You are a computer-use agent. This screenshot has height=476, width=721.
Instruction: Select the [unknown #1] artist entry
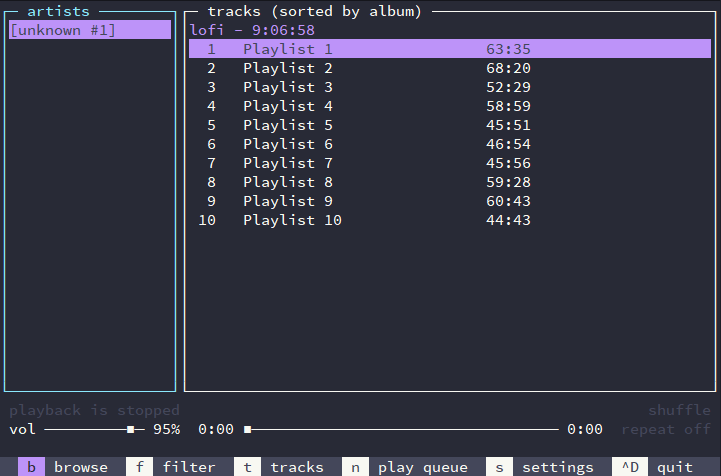coord(63,30)
